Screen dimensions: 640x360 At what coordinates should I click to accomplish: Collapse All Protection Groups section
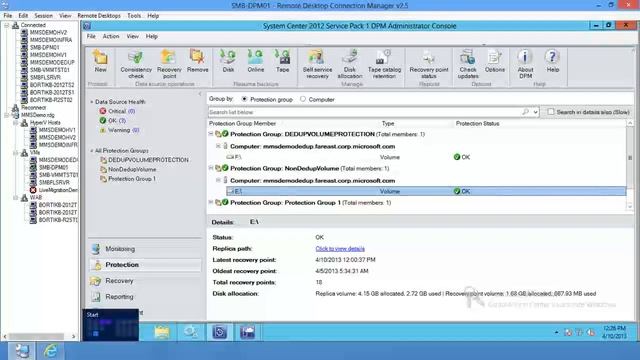[x=92, y=151]
